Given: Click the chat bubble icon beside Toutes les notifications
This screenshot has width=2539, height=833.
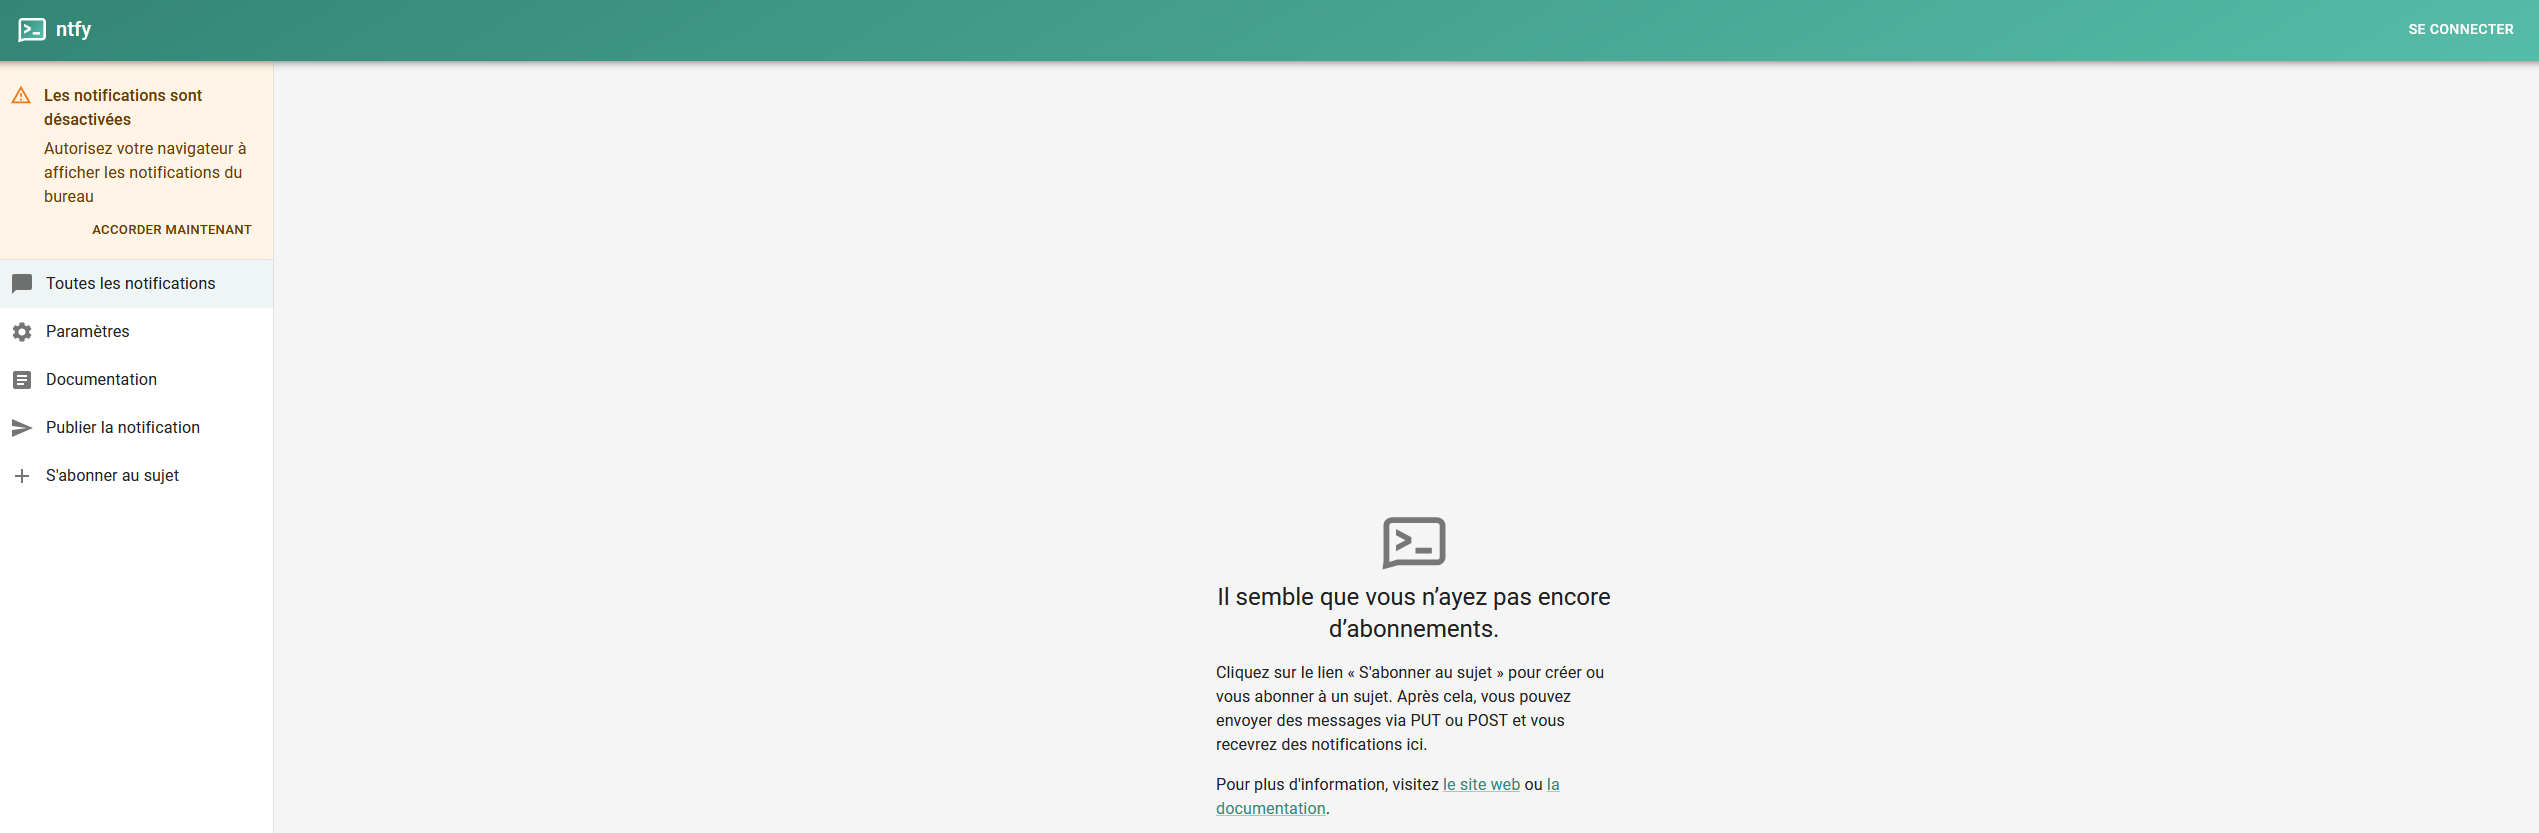Looking at the screenshot, I should (22, 284).
